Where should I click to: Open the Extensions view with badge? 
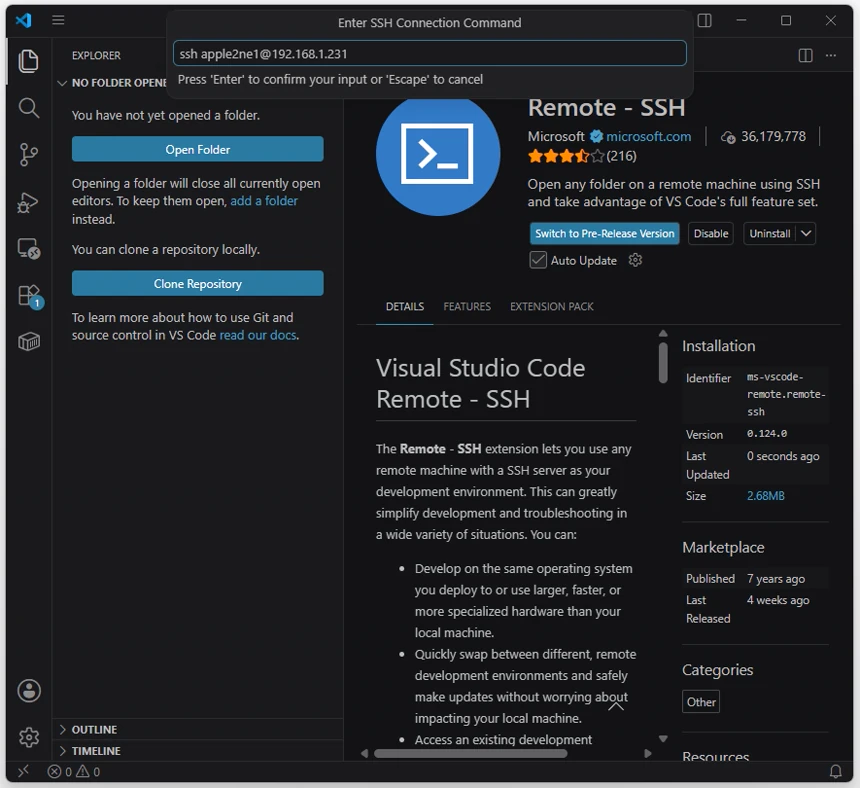[x=30, y=296]
